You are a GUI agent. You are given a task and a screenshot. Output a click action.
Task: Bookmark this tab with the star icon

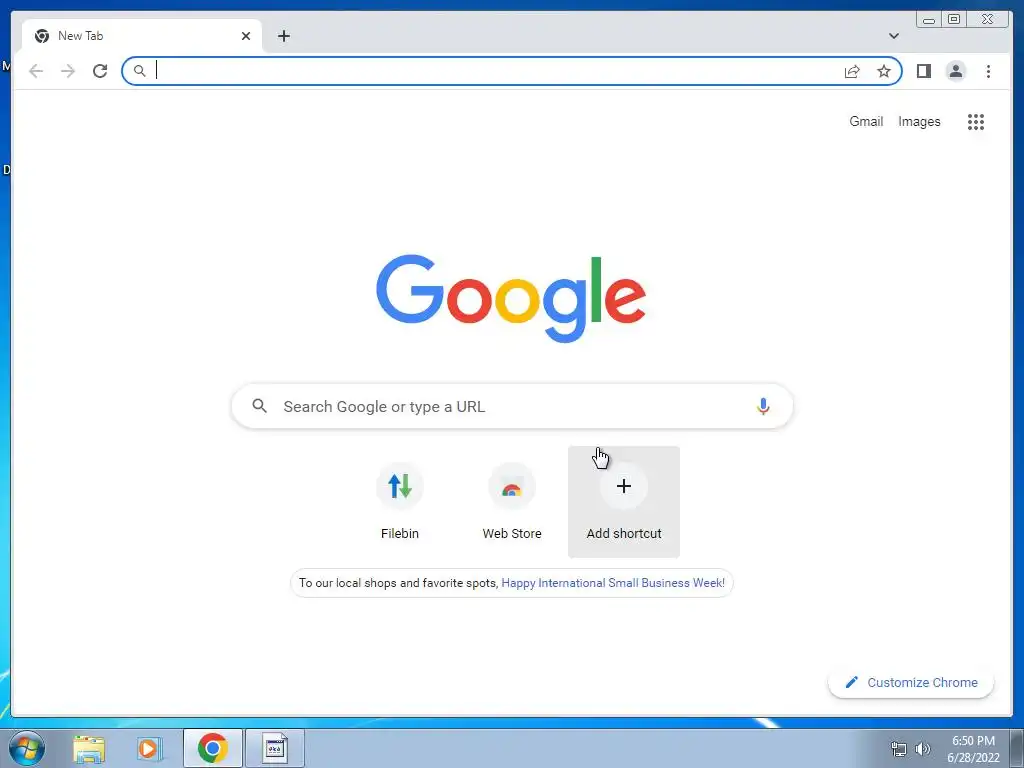tap(884, 71)
